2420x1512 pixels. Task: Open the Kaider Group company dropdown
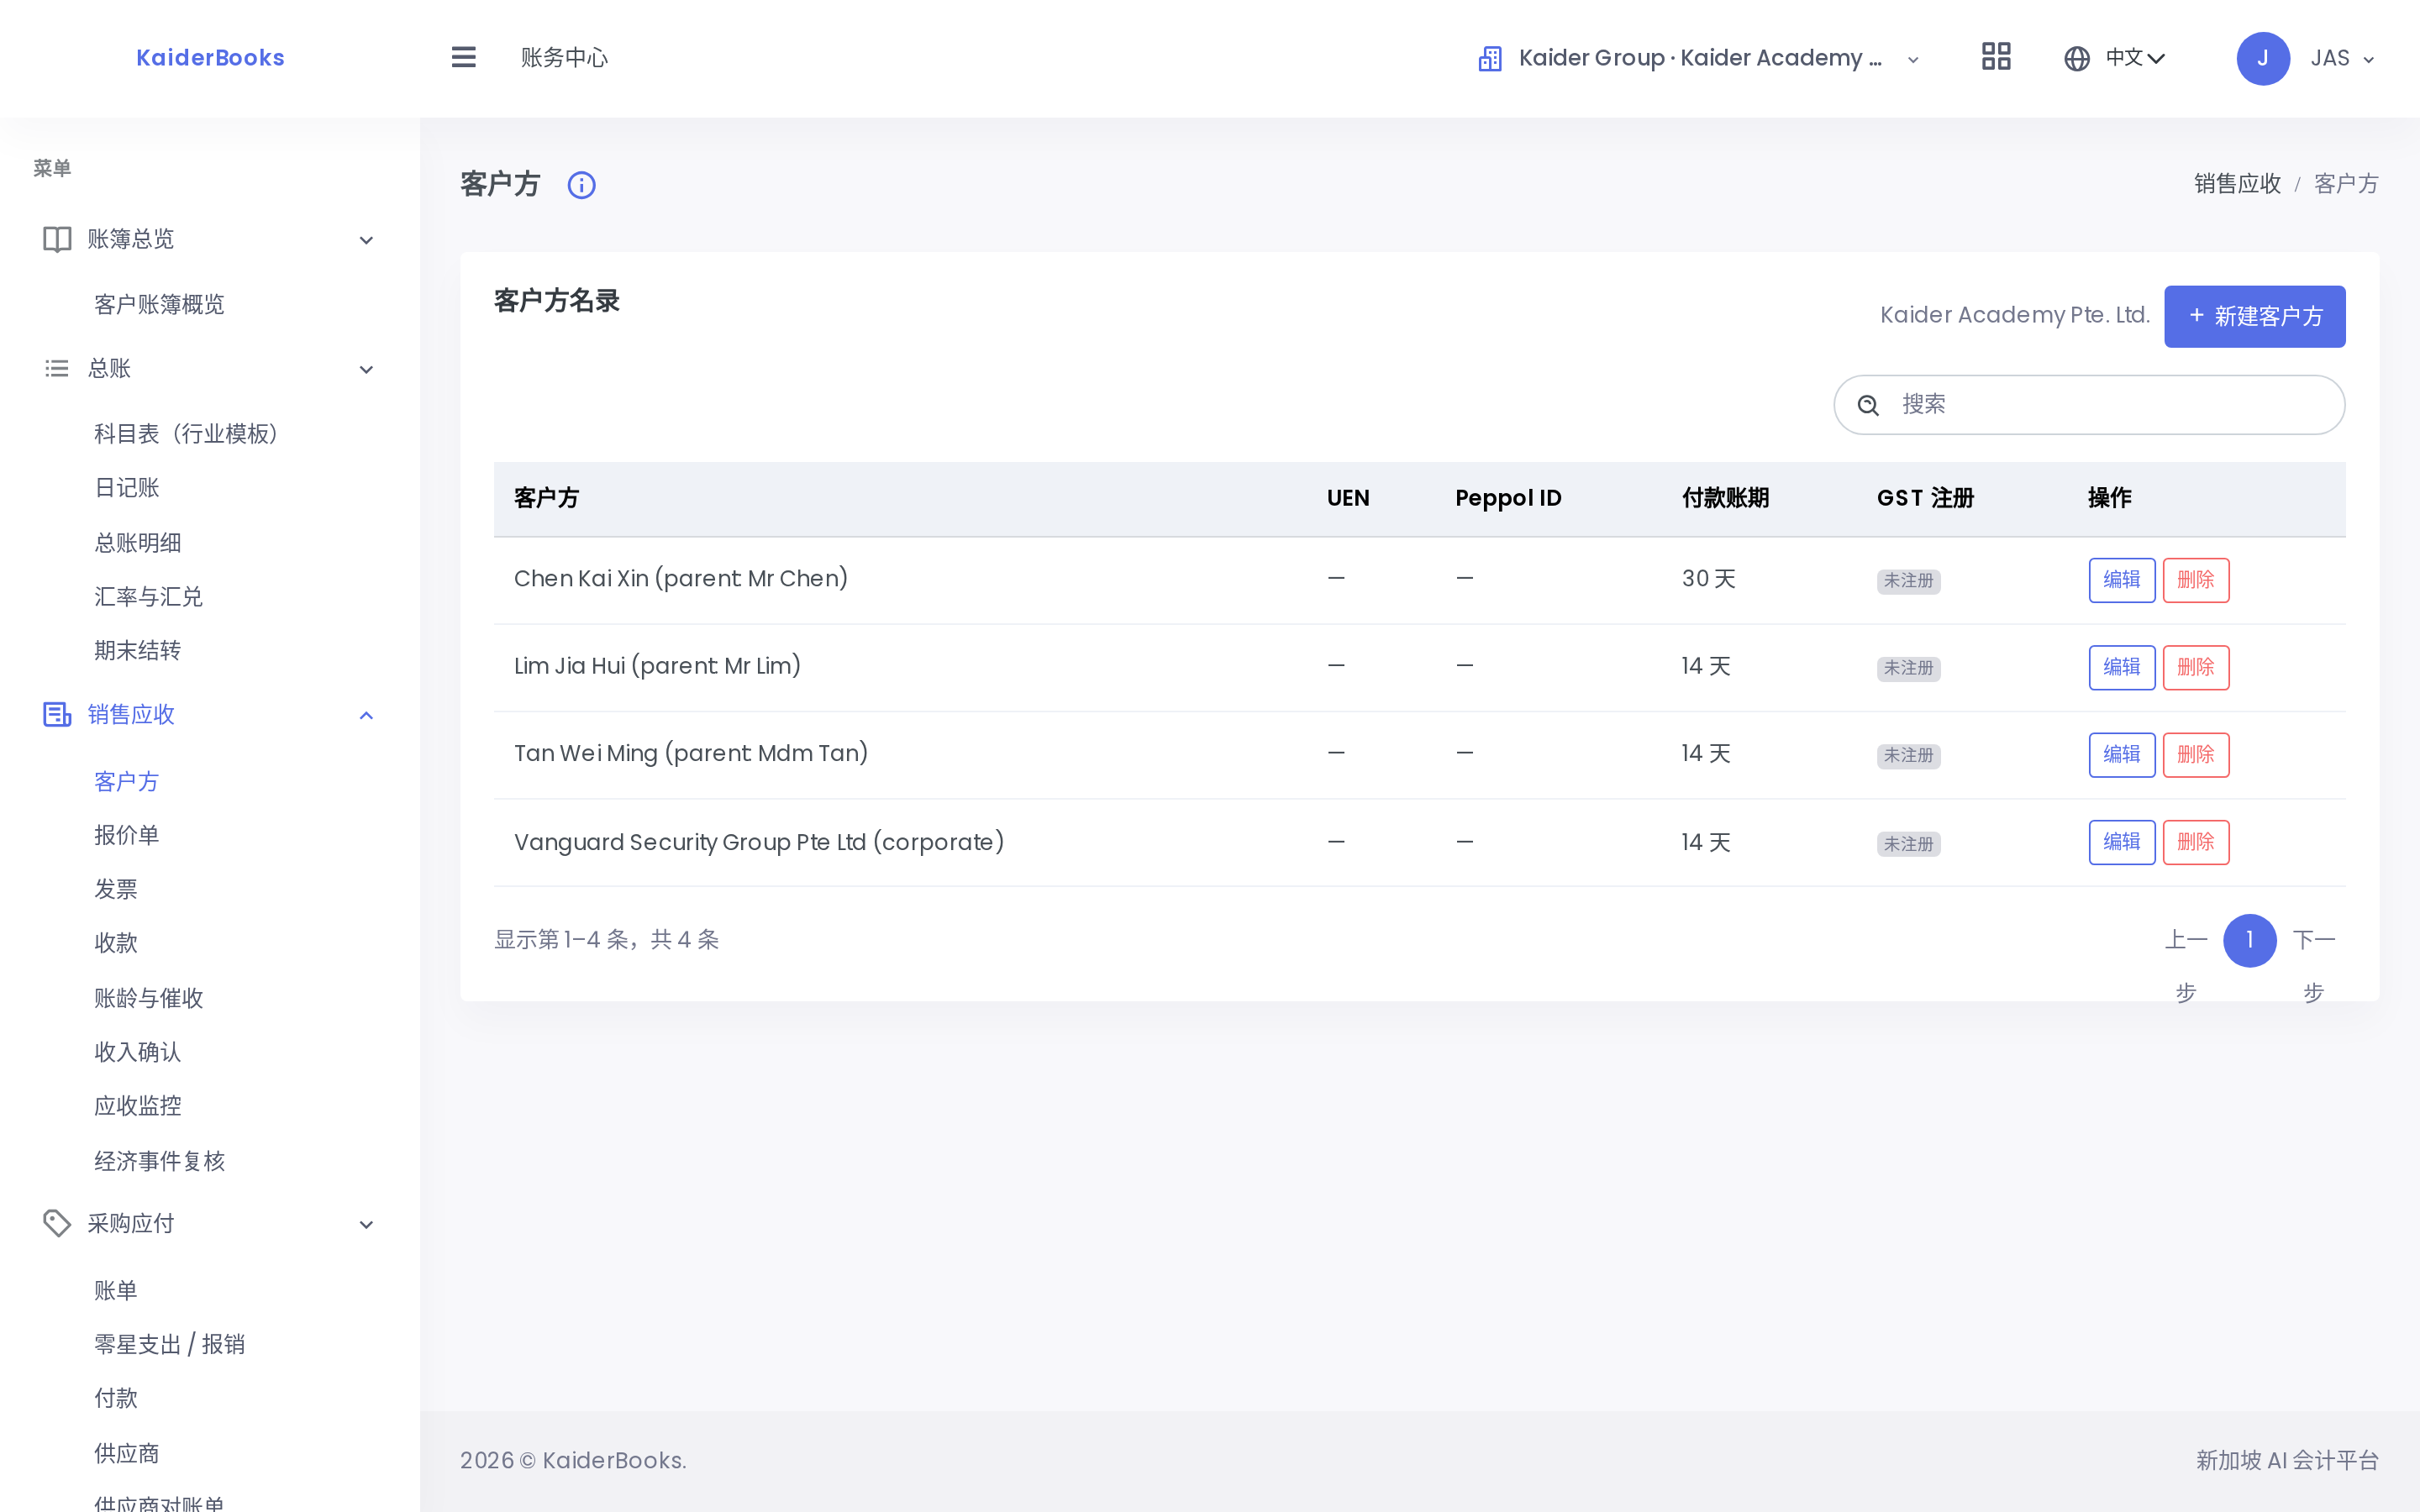[1699, 59]
